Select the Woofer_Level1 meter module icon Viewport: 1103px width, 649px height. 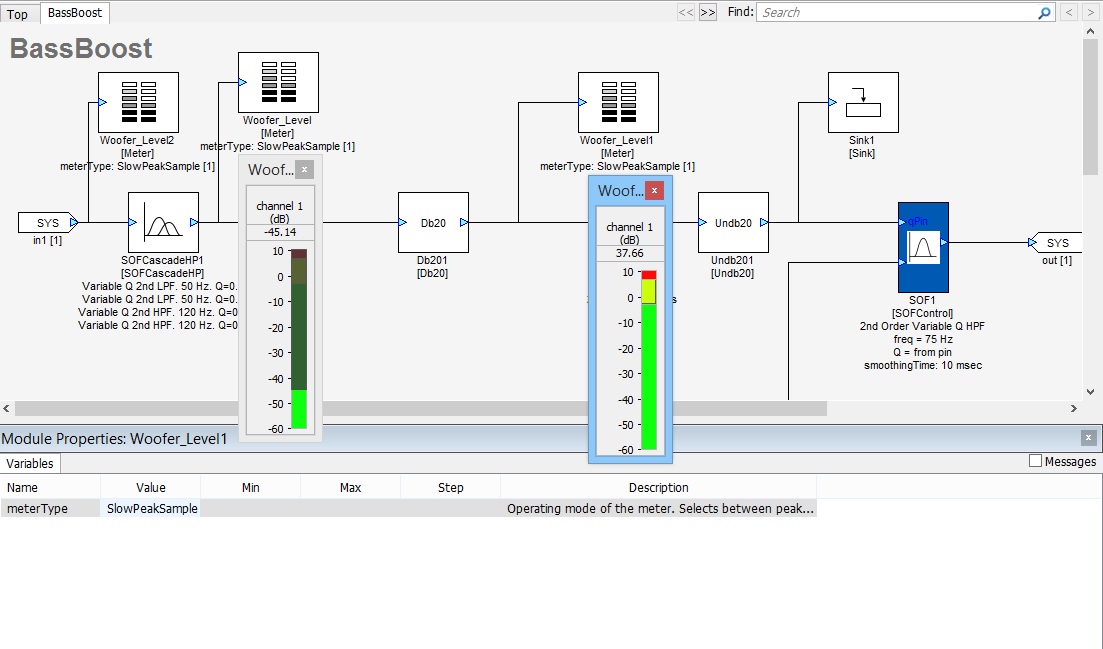pyautogui.click(x=618, y=102)
